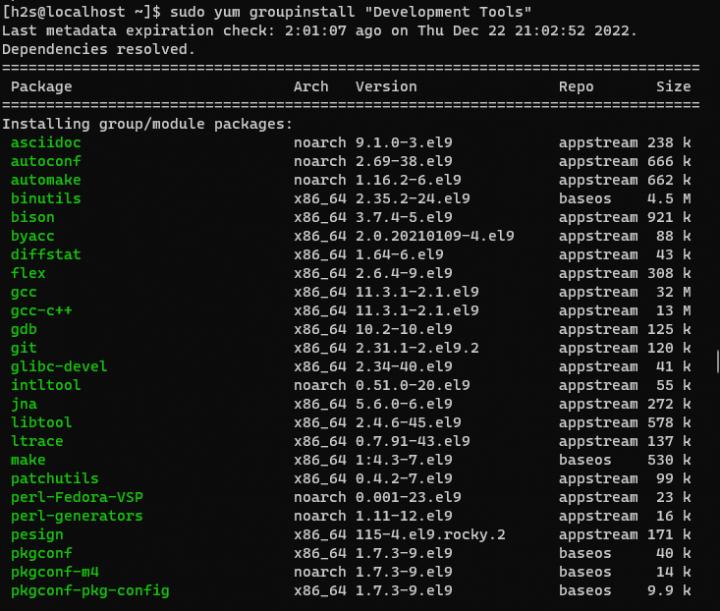Click the Version column header
Image resolution: width=720 pixels, height=611 pixels.
point(386,87)
